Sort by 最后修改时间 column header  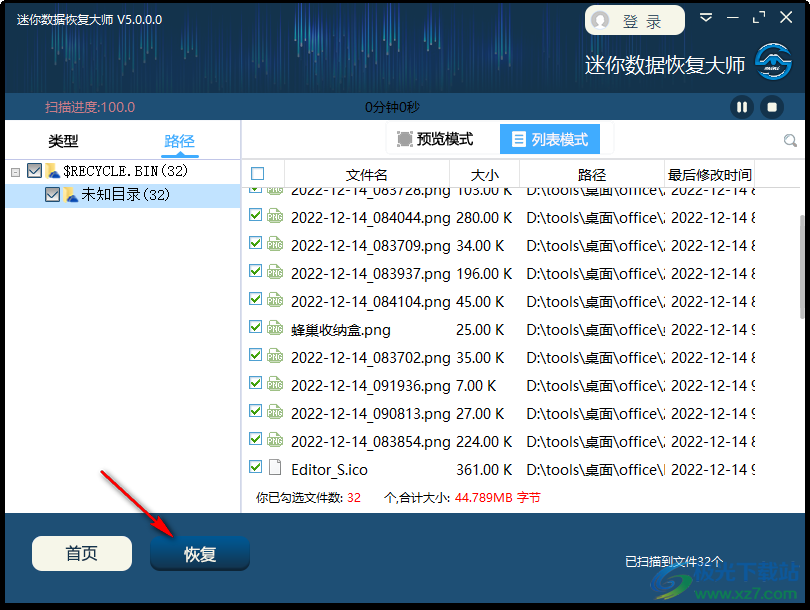(x=710, y=175)
